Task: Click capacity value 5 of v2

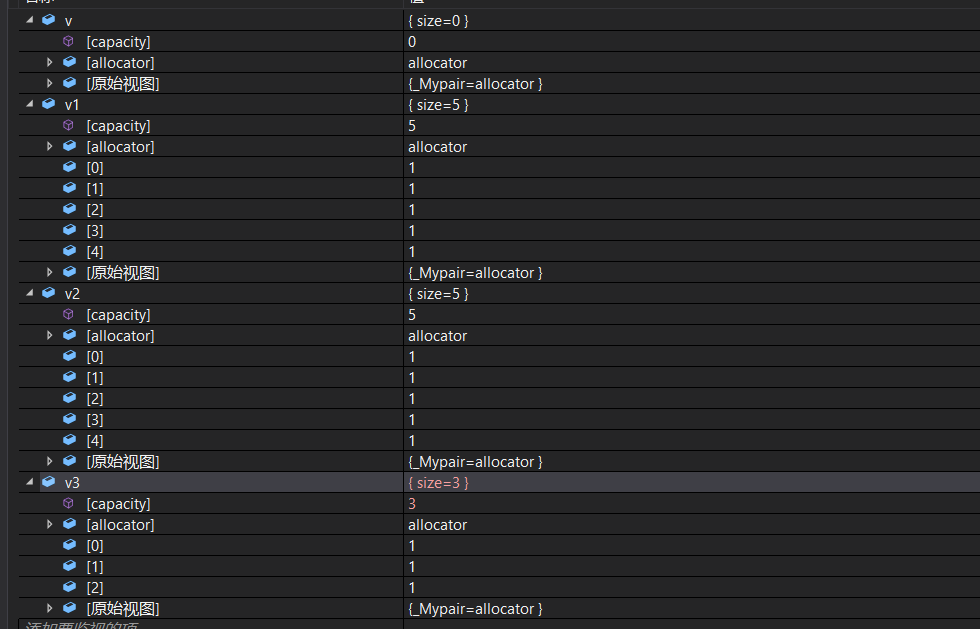Action: [412, 314]
